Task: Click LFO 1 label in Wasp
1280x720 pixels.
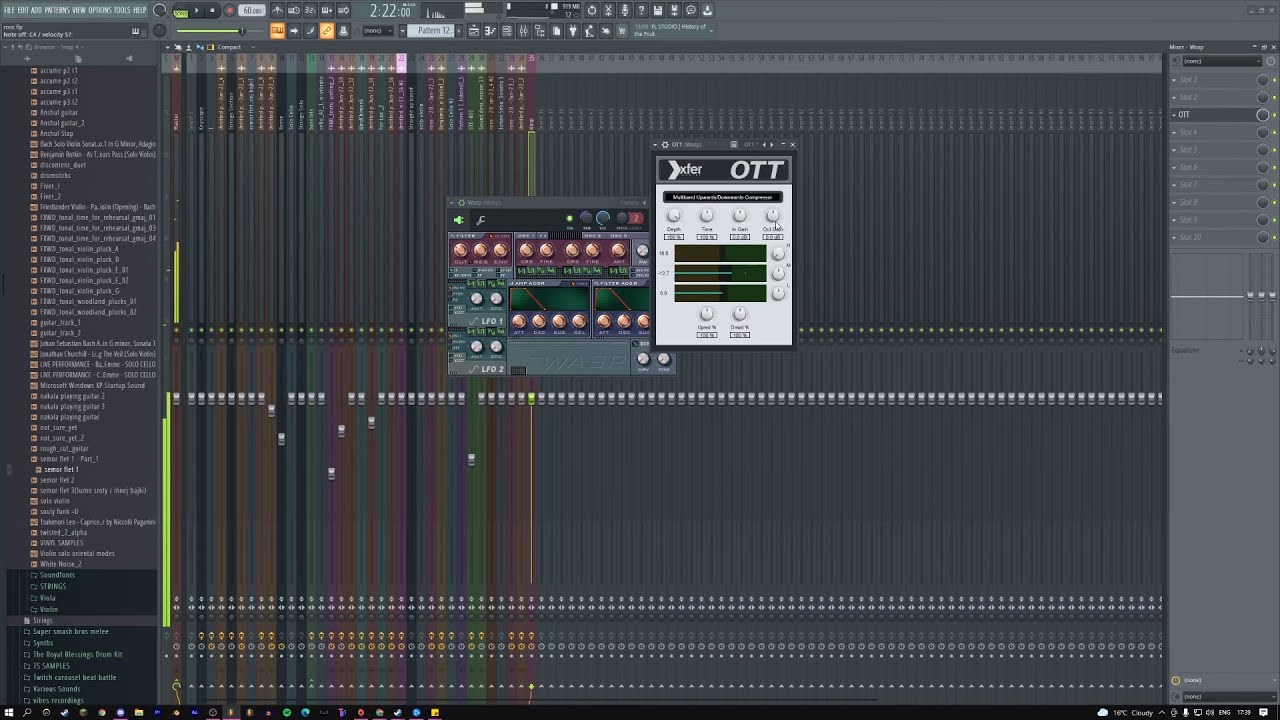Action: tap(492, 321)
